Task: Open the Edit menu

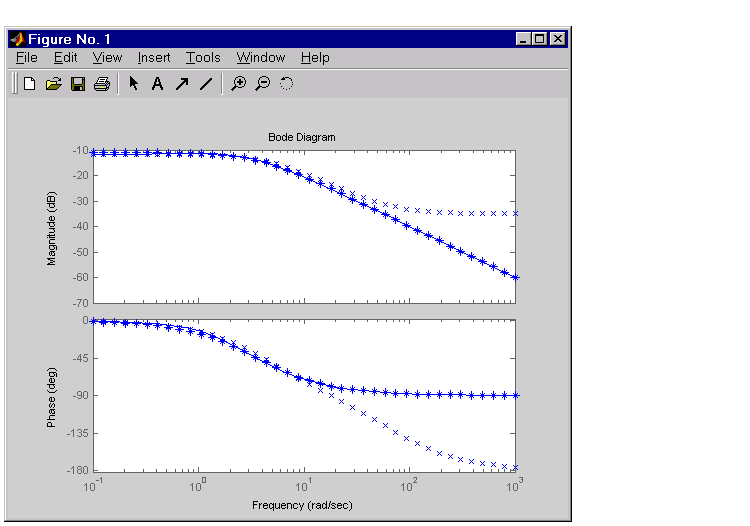Action: [65, 58]
